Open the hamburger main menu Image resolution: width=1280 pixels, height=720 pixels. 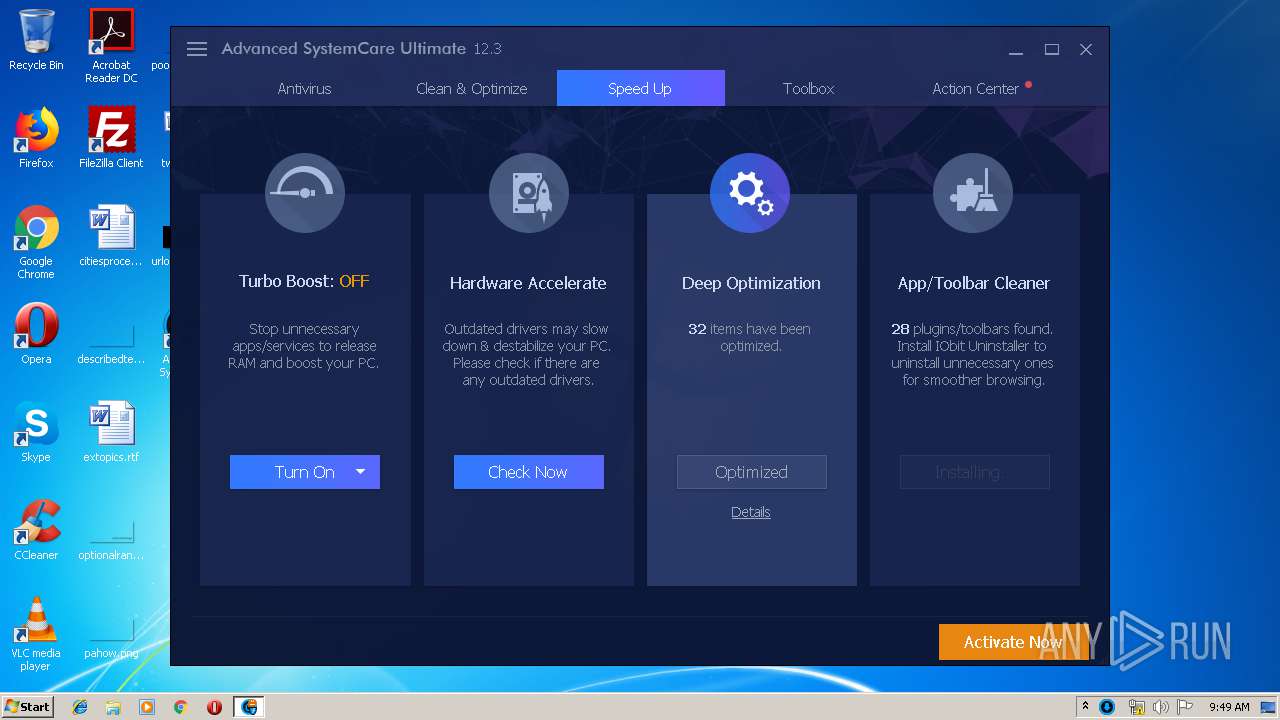point(197,49)
